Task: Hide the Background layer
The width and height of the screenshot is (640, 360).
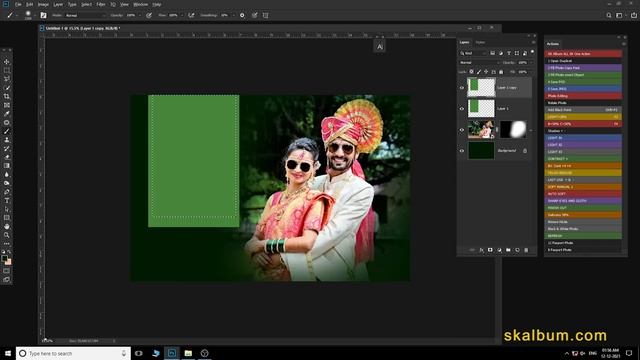Action: [x=462, y=151]
